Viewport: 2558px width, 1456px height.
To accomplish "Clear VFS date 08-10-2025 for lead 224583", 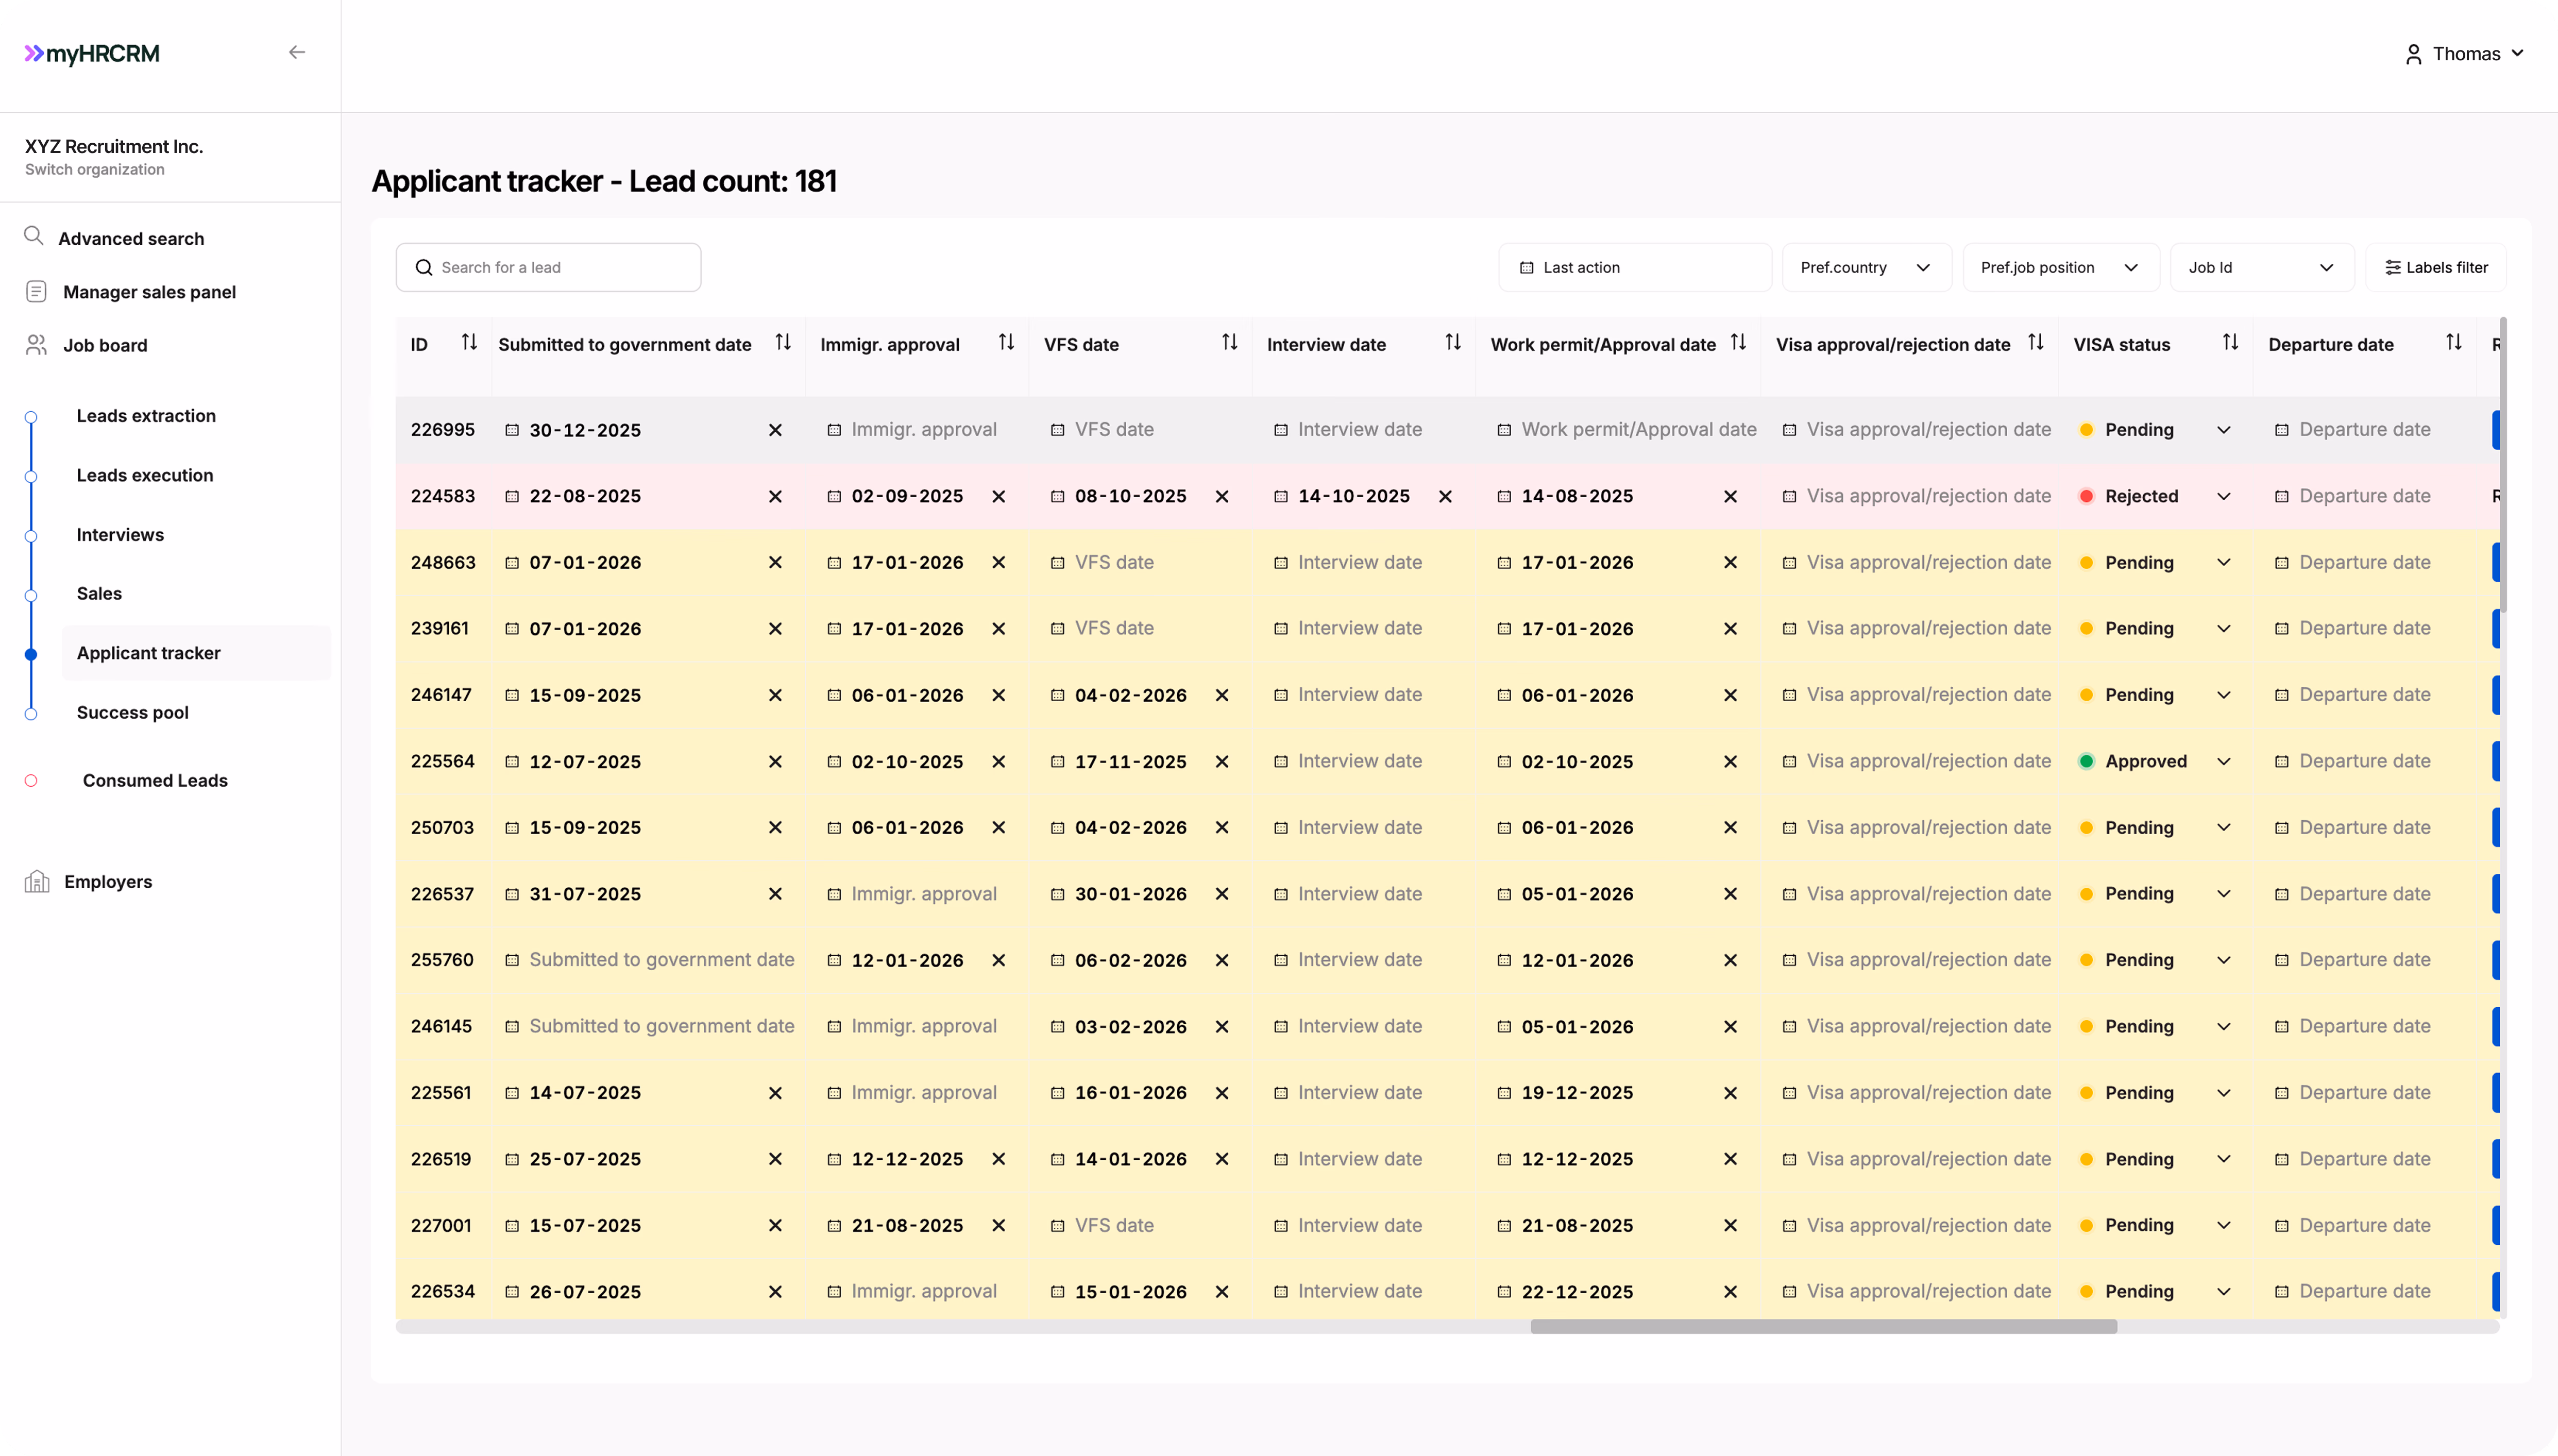I will [x=1222, y=496].
